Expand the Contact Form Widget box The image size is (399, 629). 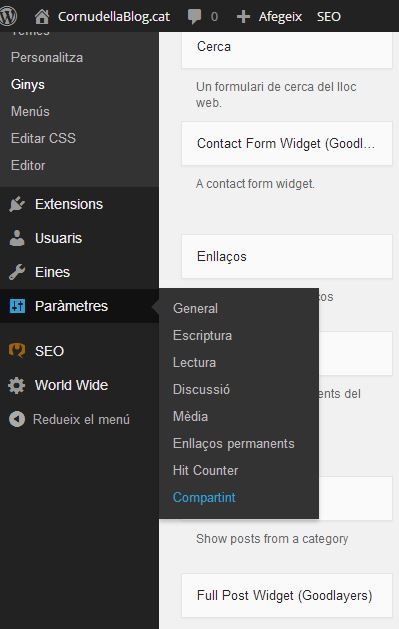pyautogui.click(x=287, y=143)
